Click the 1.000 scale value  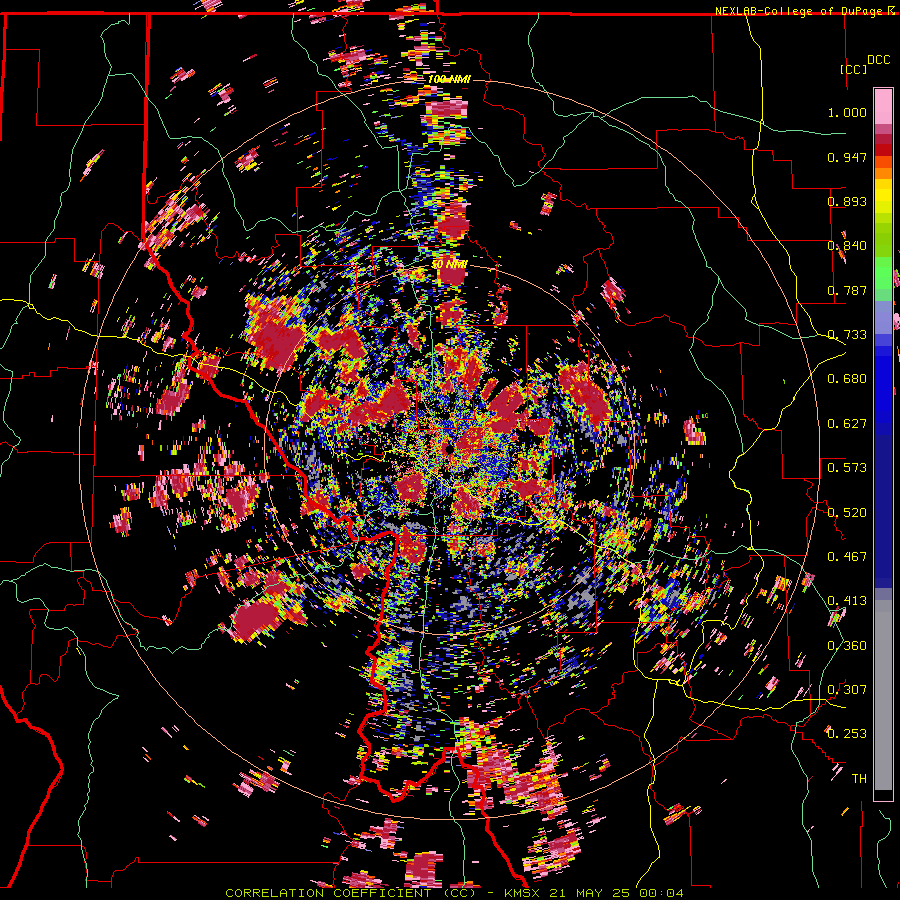847,112
